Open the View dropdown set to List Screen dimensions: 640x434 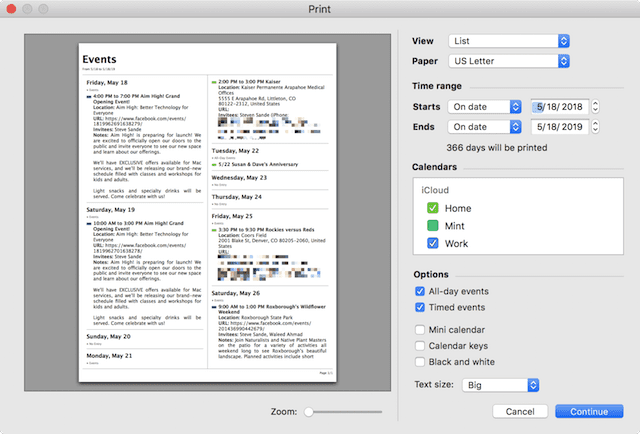509,41
